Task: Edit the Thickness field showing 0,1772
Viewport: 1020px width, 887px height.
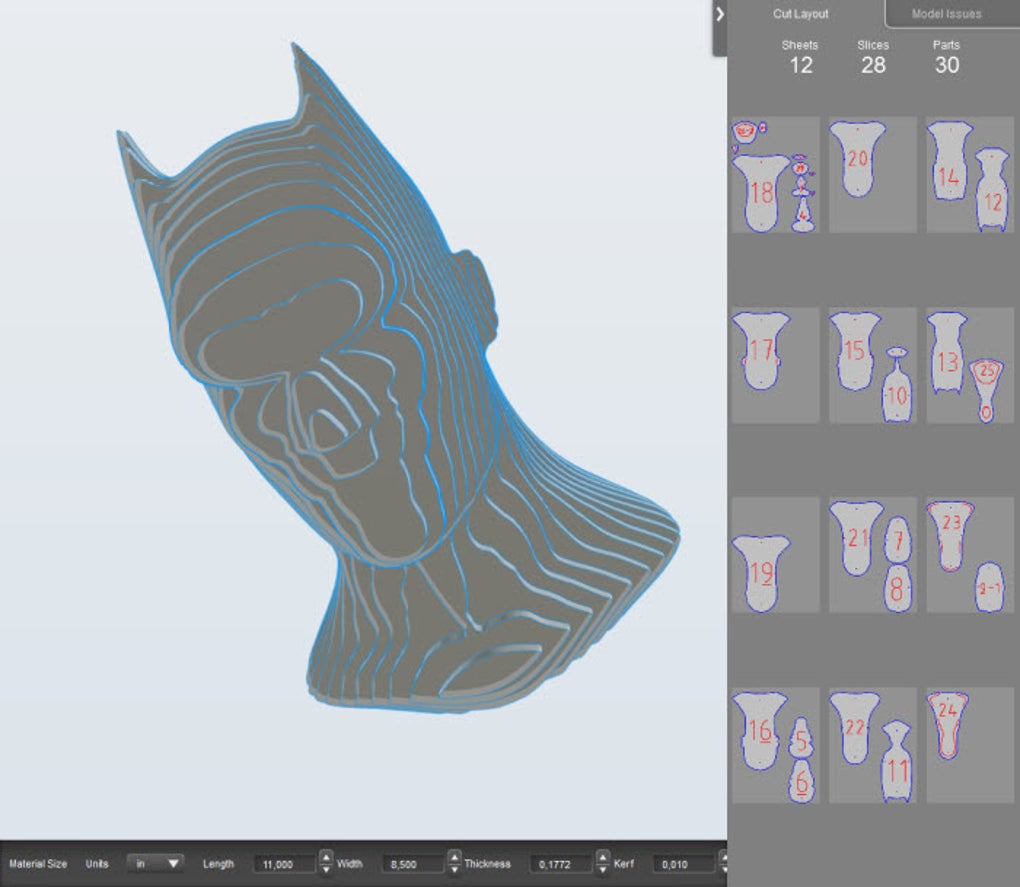Action: pyautogui.click(x=560, y=864)
